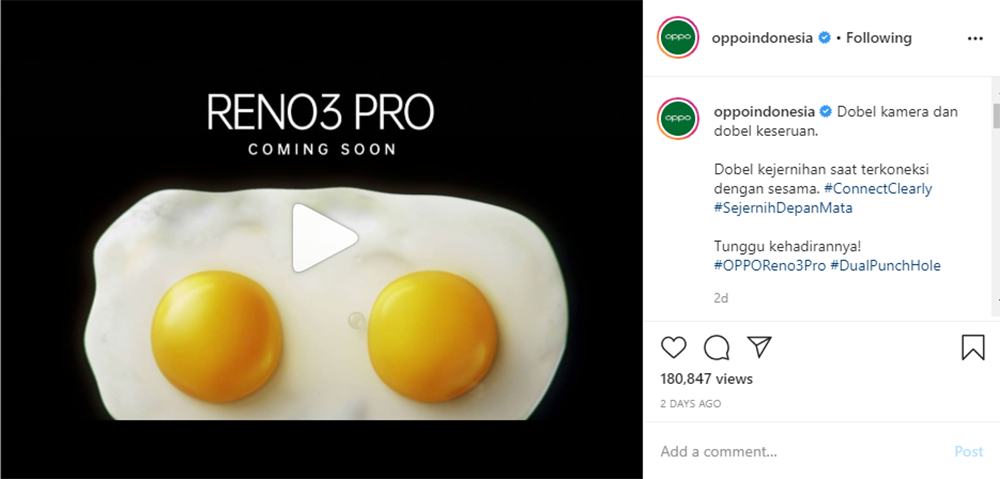
Task: Open comments with the speech bubble icon
Action: pos(716,347)
